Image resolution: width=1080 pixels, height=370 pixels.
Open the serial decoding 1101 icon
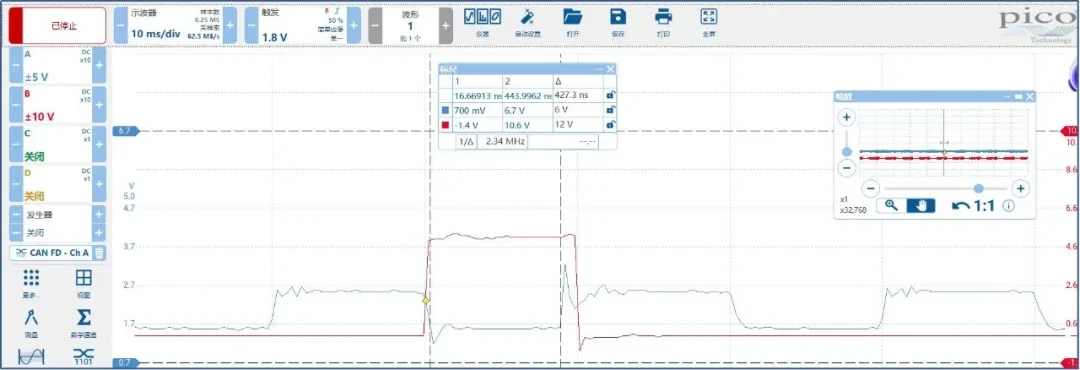pyautogui.click(x=83, y=358)
